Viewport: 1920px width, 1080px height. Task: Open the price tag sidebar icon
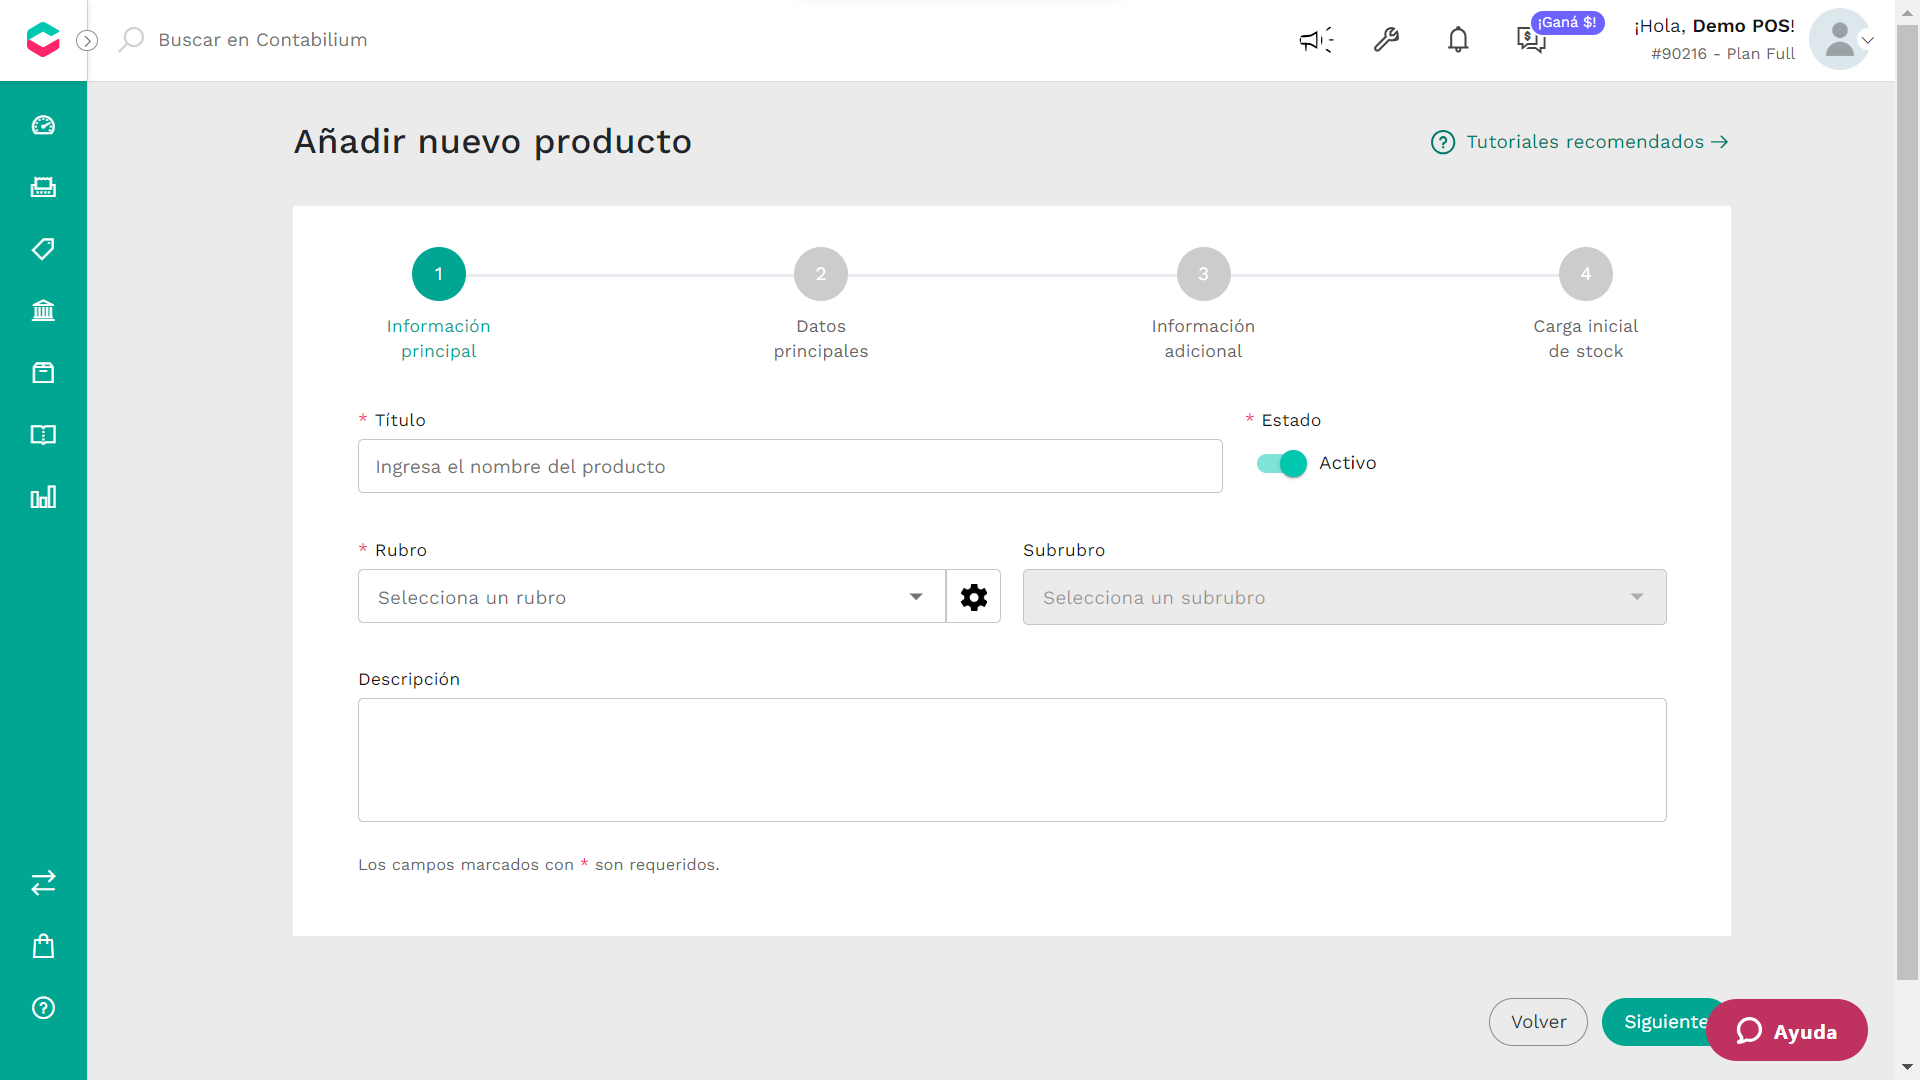tap(43, 249)
